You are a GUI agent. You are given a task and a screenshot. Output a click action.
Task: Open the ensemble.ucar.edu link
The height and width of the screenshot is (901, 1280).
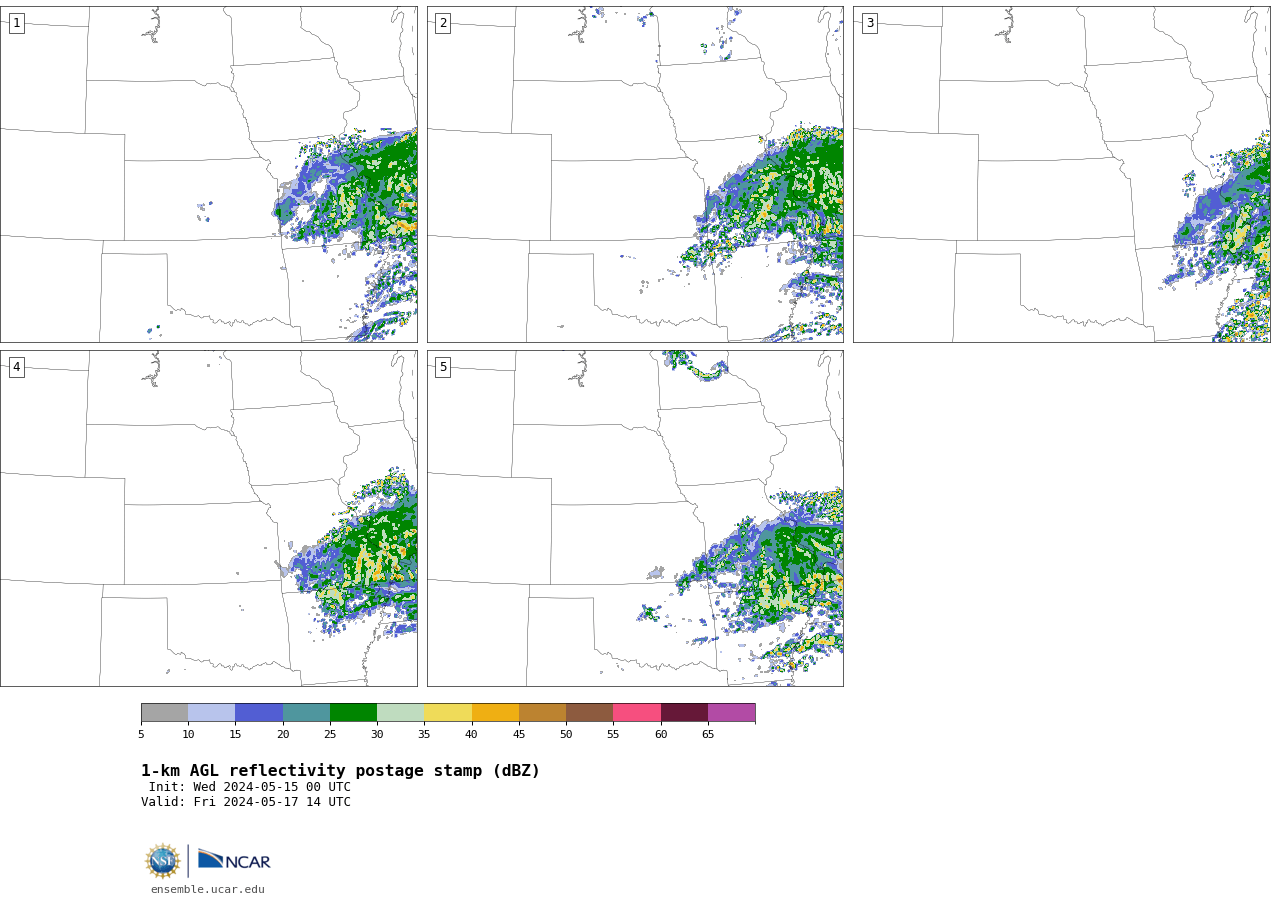(208, 889)
